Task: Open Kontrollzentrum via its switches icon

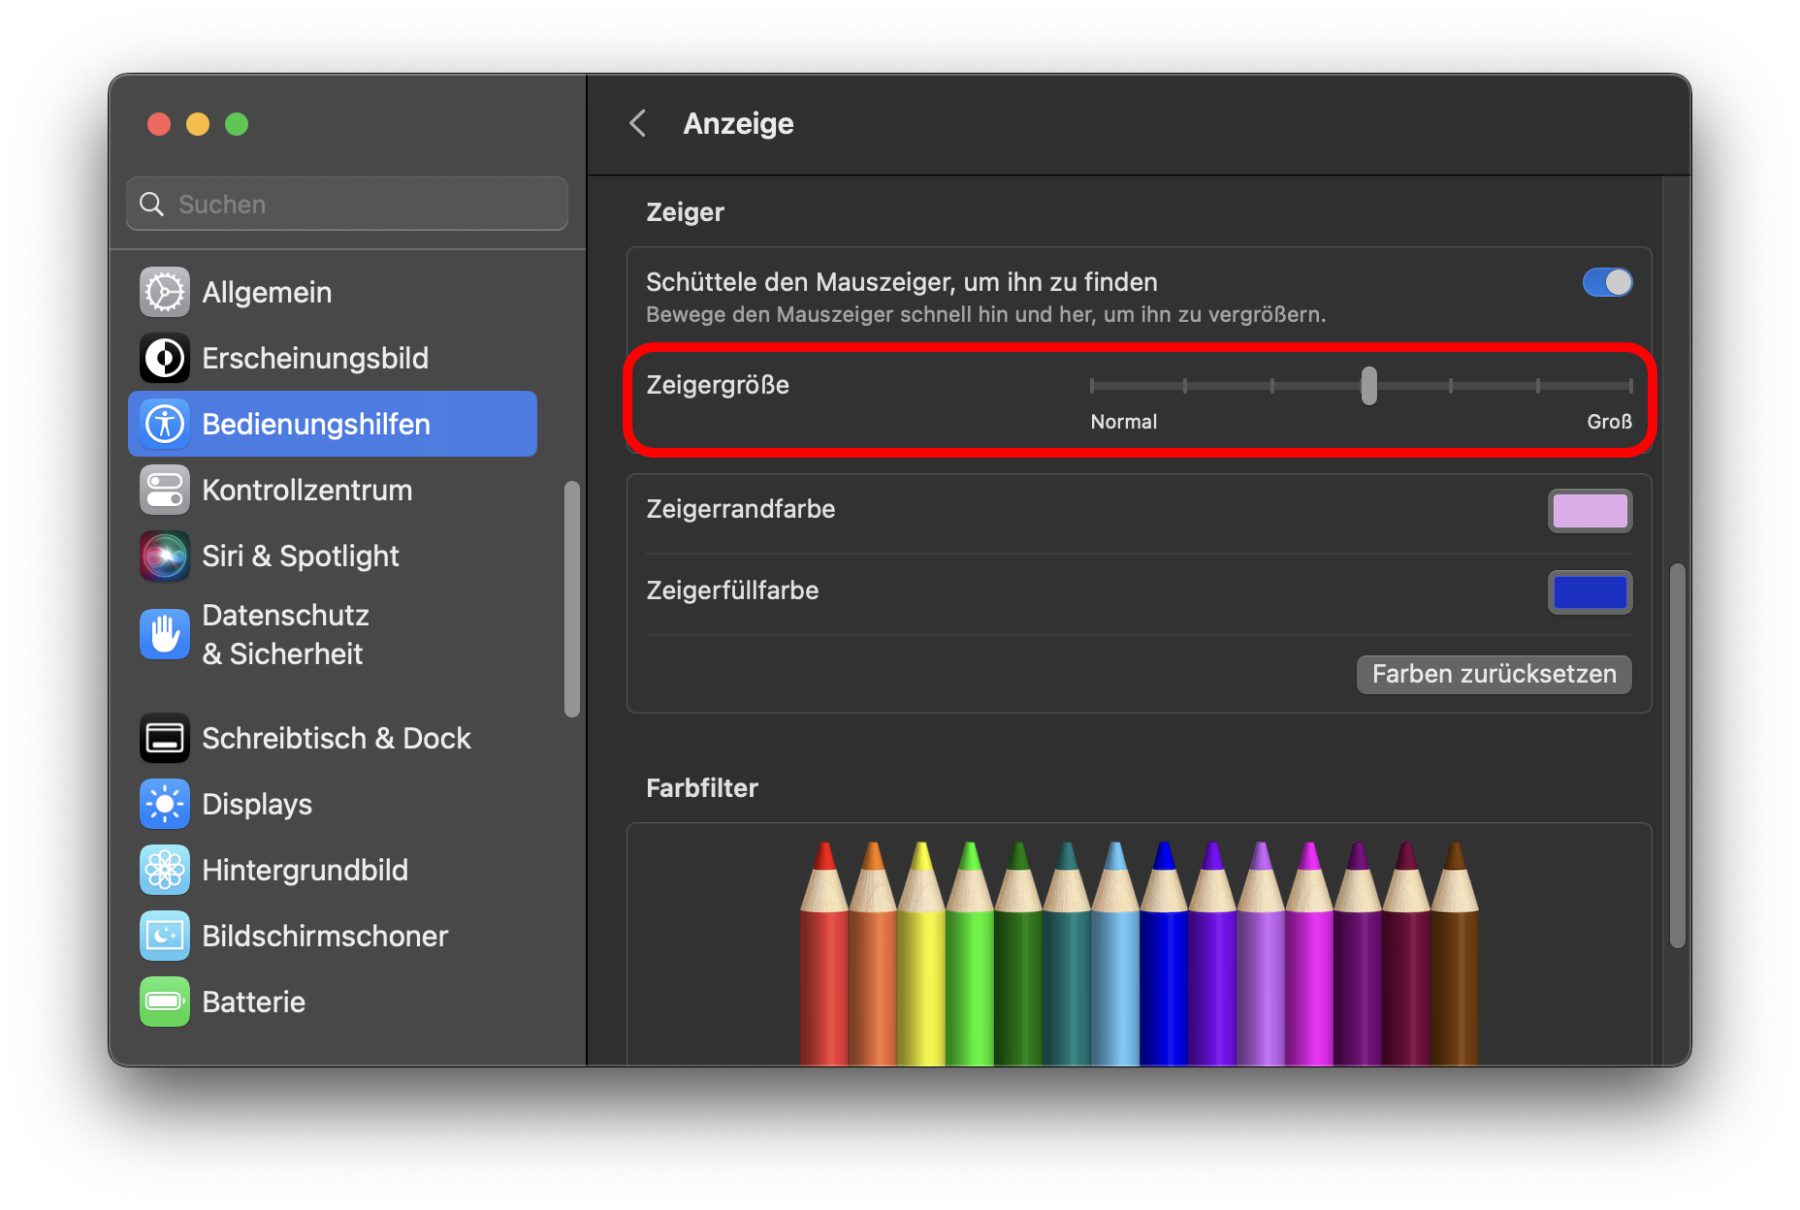Action: coord(164,490)
